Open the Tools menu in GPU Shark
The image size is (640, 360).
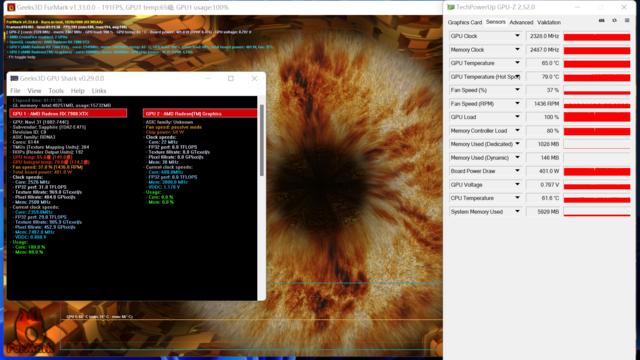(x=56, y=91)
